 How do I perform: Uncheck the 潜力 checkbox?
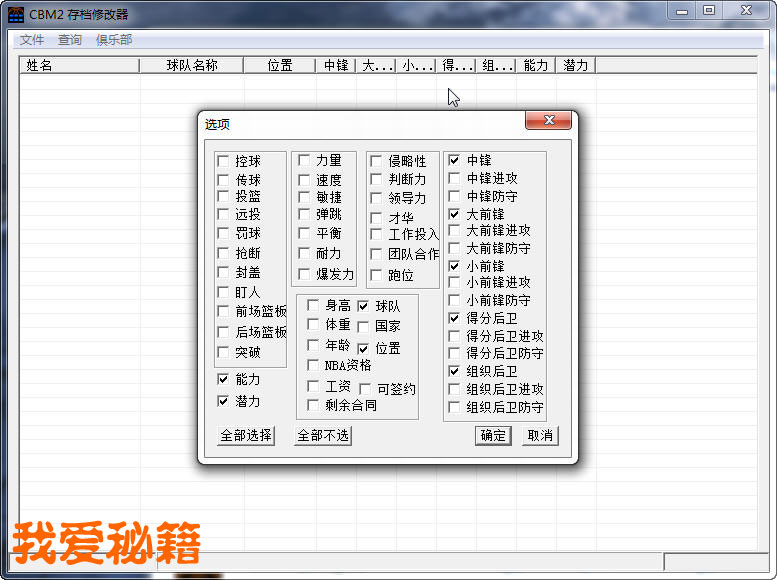[x=223, y=401]
